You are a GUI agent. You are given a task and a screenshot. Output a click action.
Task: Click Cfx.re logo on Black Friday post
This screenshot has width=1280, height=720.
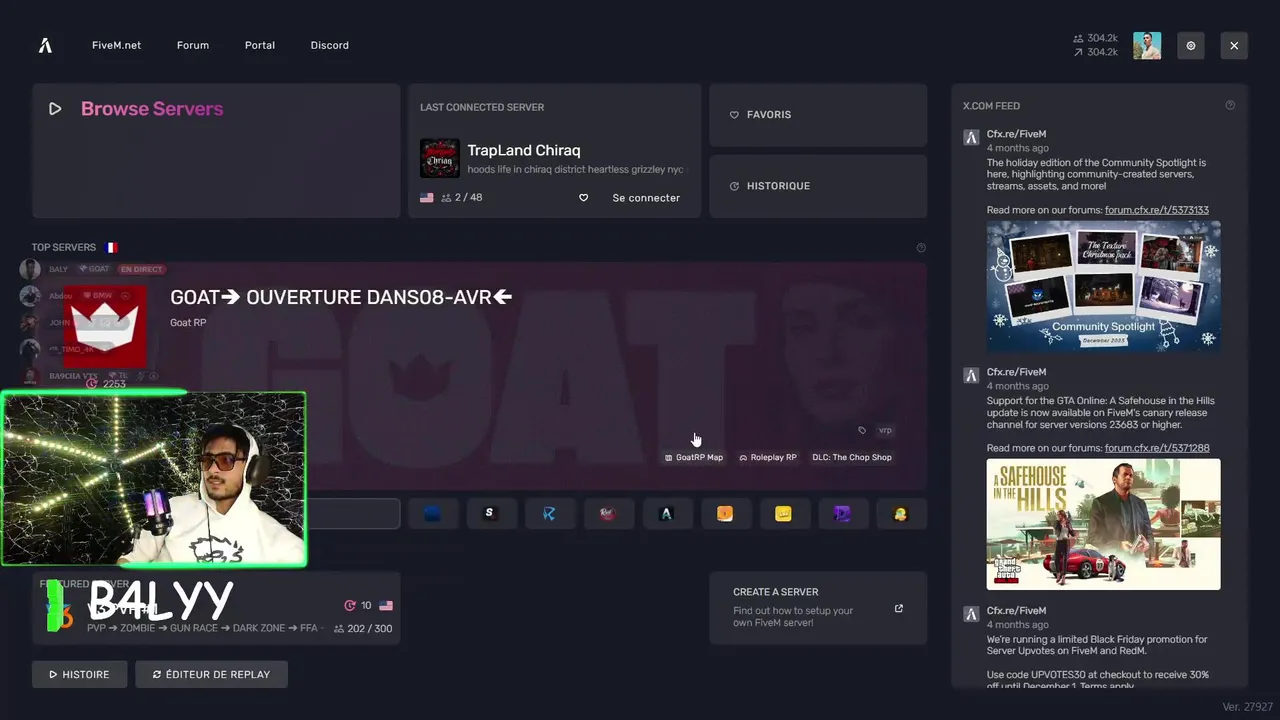[971, 614]
